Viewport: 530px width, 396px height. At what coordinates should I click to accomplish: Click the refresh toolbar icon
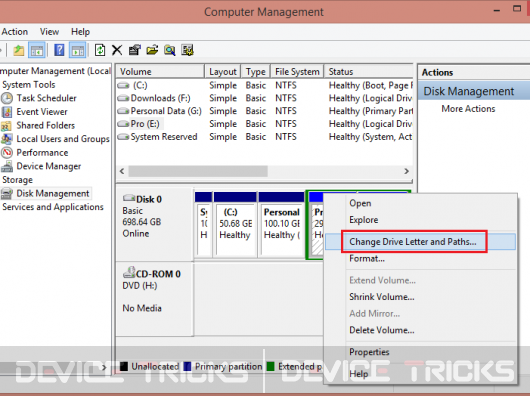[100, 50]
